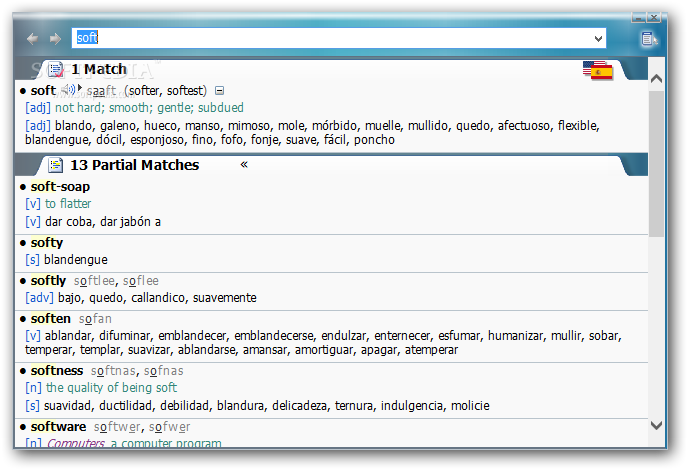Open the softly headword
The height and width of the screenshot is (470, 688).
point(48,280)
